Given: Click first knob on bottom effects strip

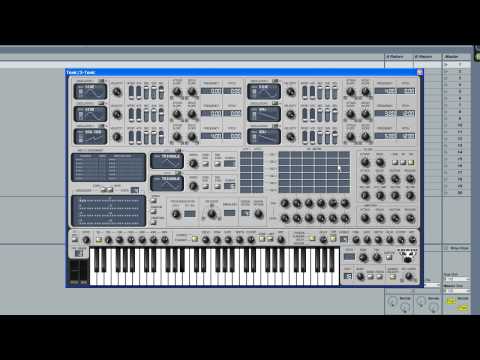Looking at the screenshot, I should pyautogui.click(x=86, y=240).
